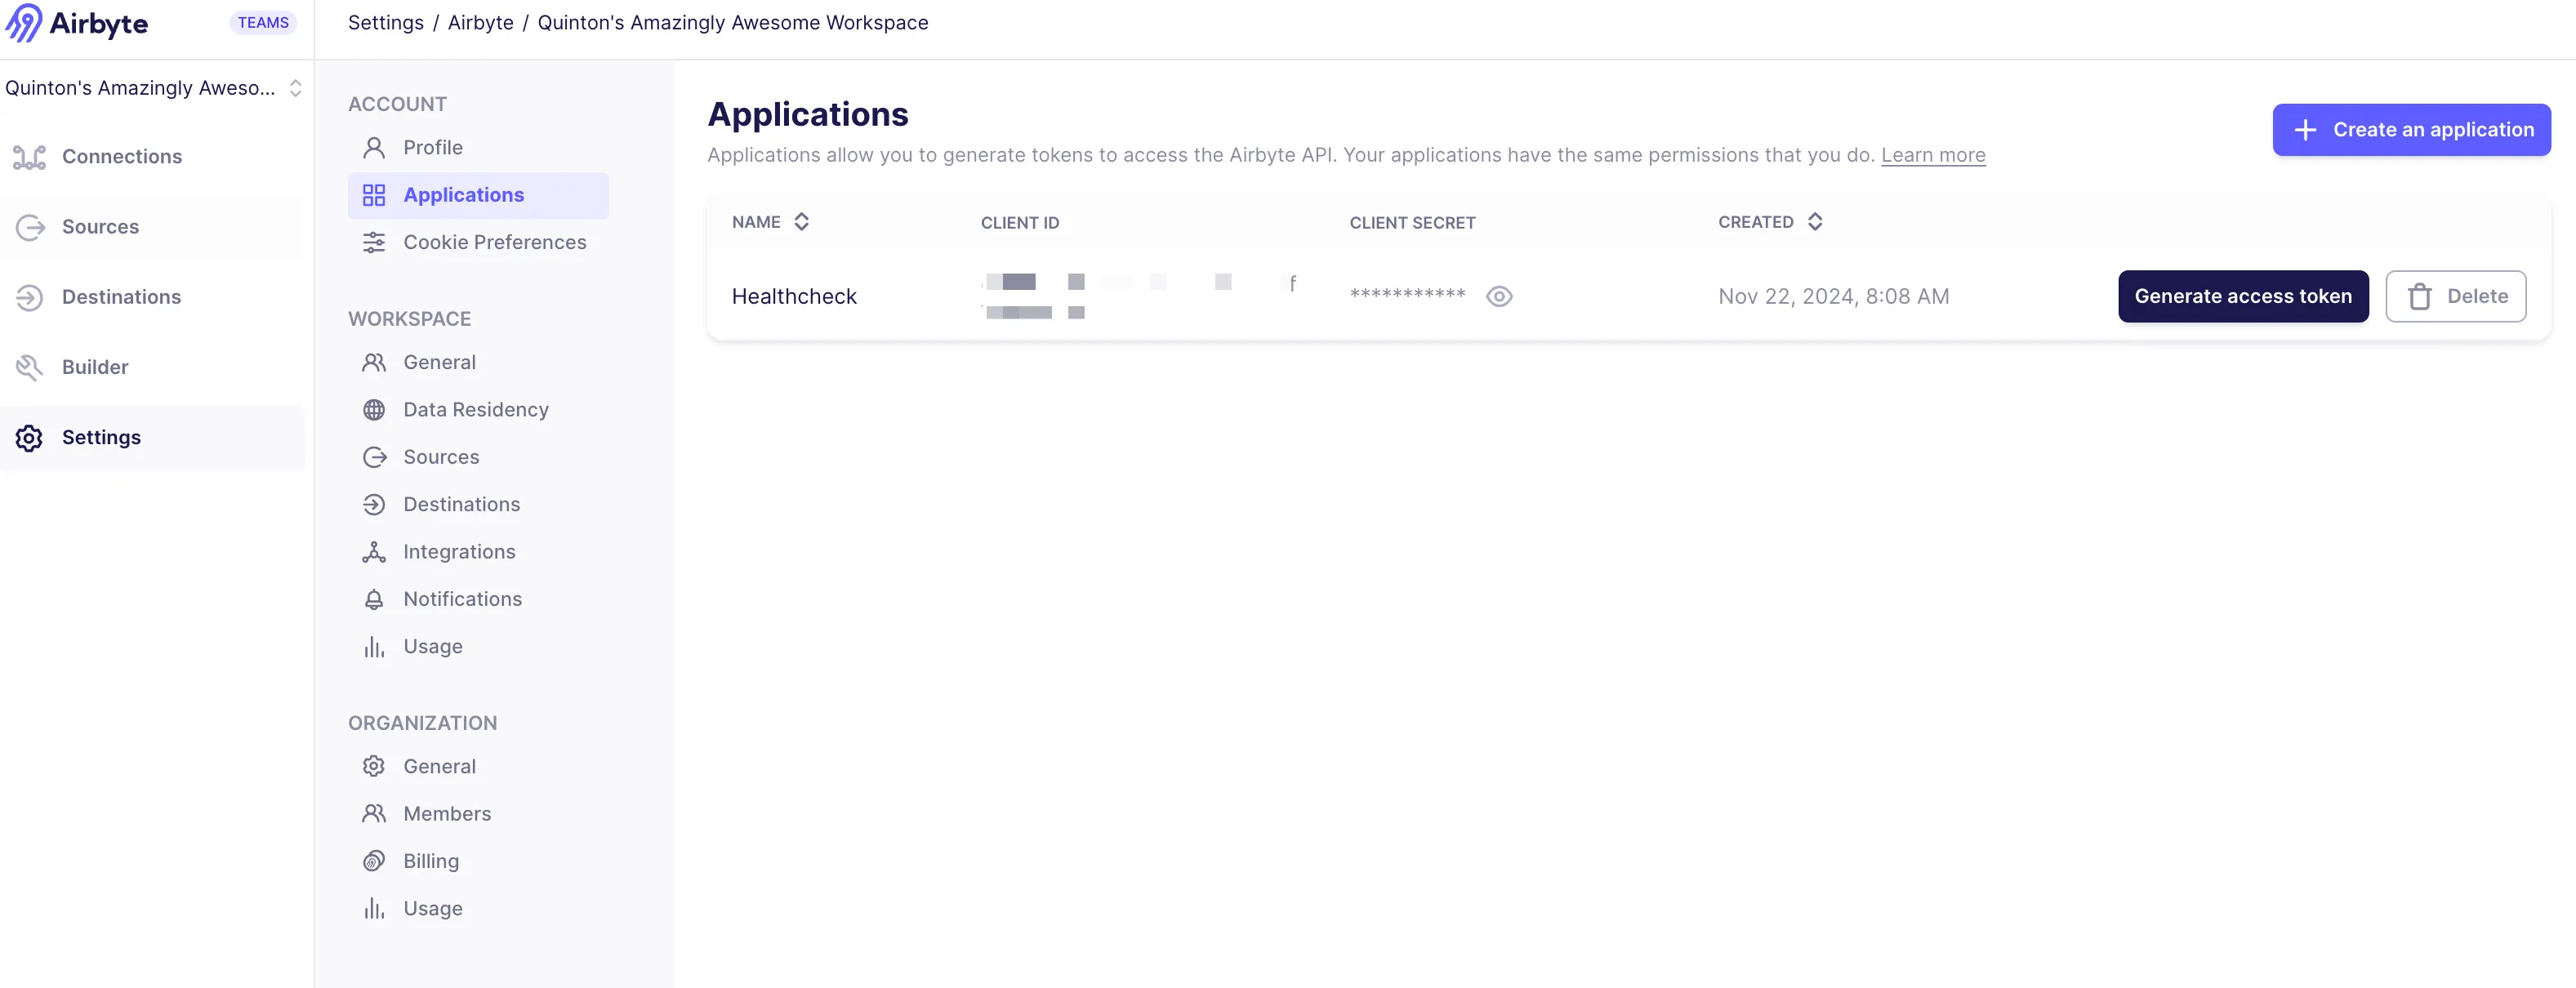Click the Airbyte breadcrumb link
The height and width of the screenshot is (988, 2576).
pyautogui.click(x=480, y=23)
